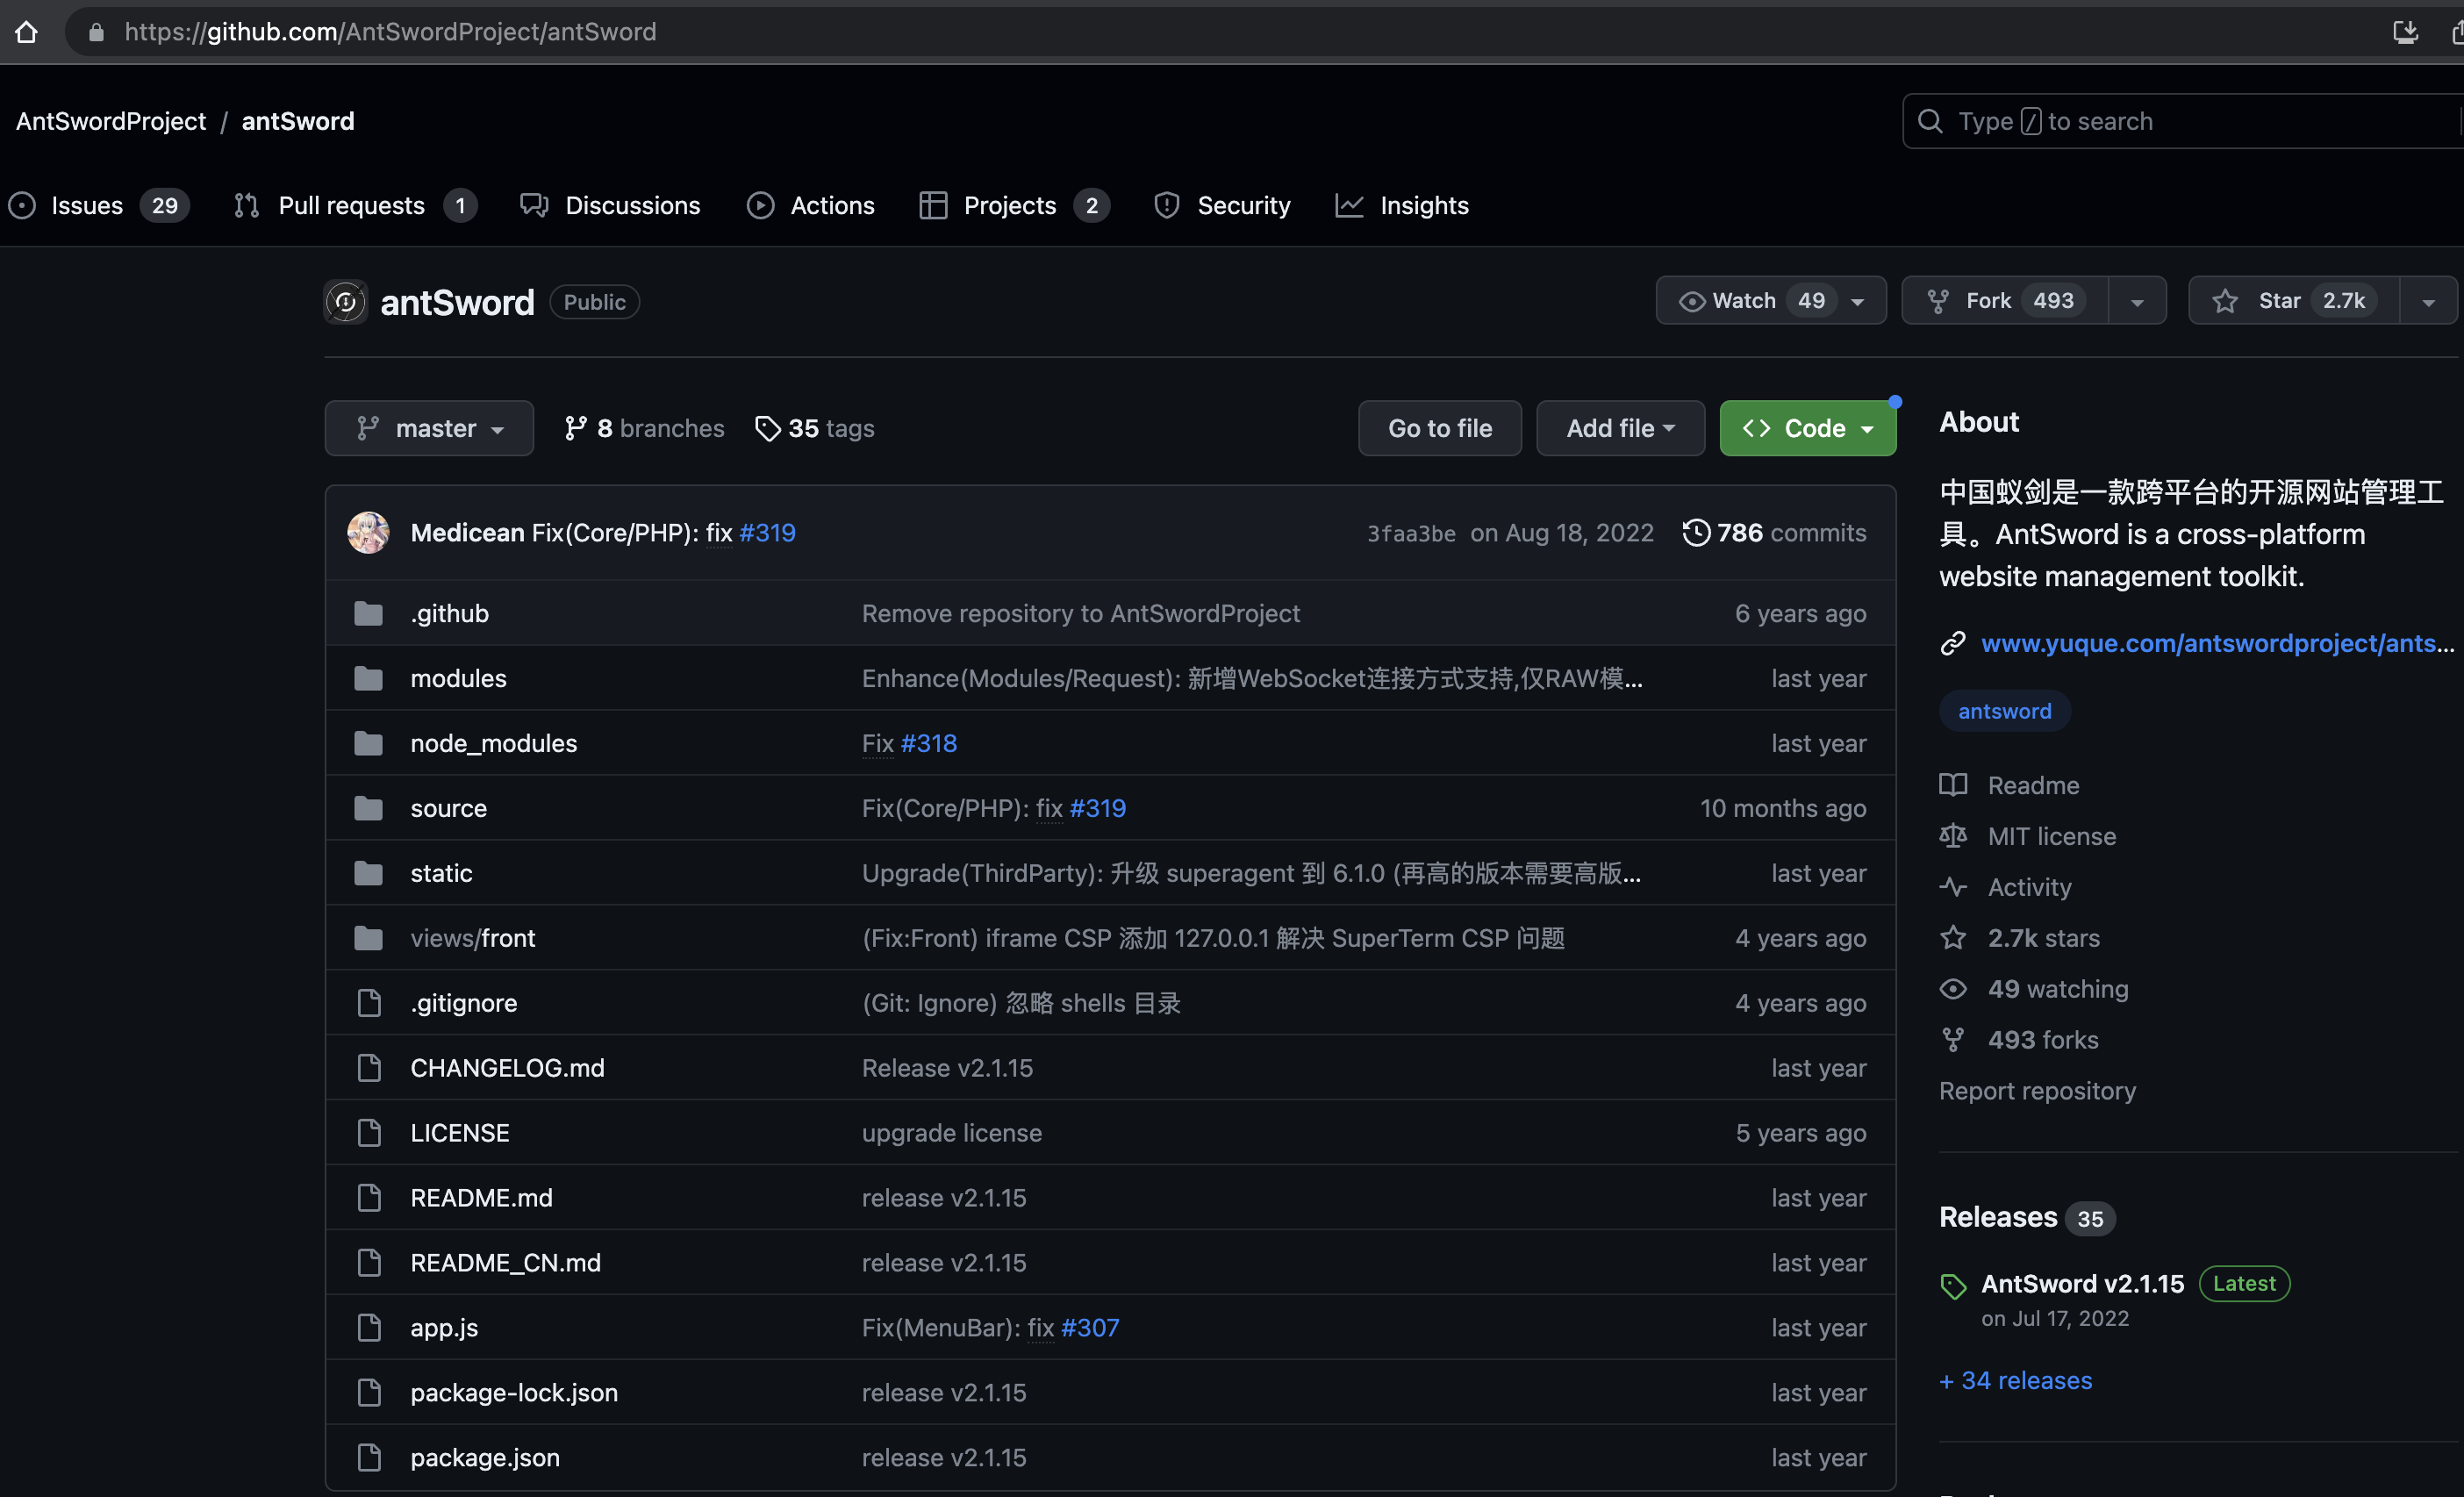Click the branch icon beside 8 branches
The height and width of the screenshot is (1497, 2464).
[x=575, y=429]
